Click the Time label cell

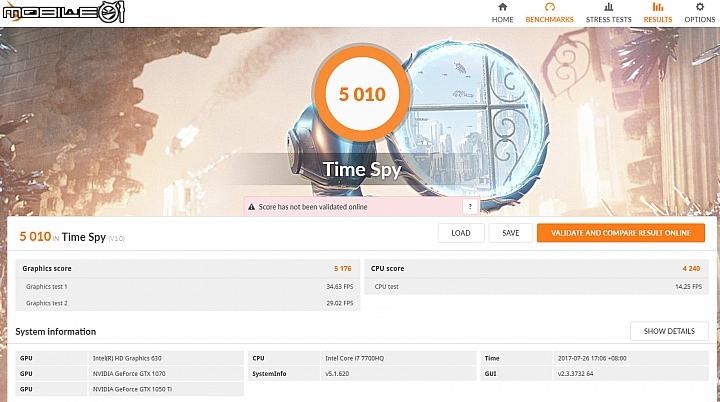[516, 358]
